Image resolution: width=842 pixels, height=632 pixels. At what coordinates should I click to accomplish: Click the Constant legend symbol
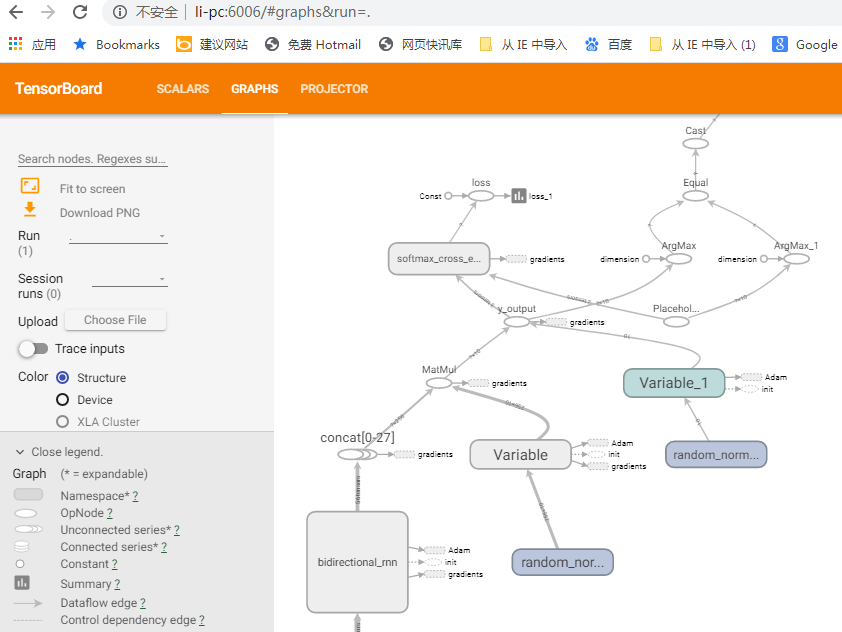pos(20,564)
